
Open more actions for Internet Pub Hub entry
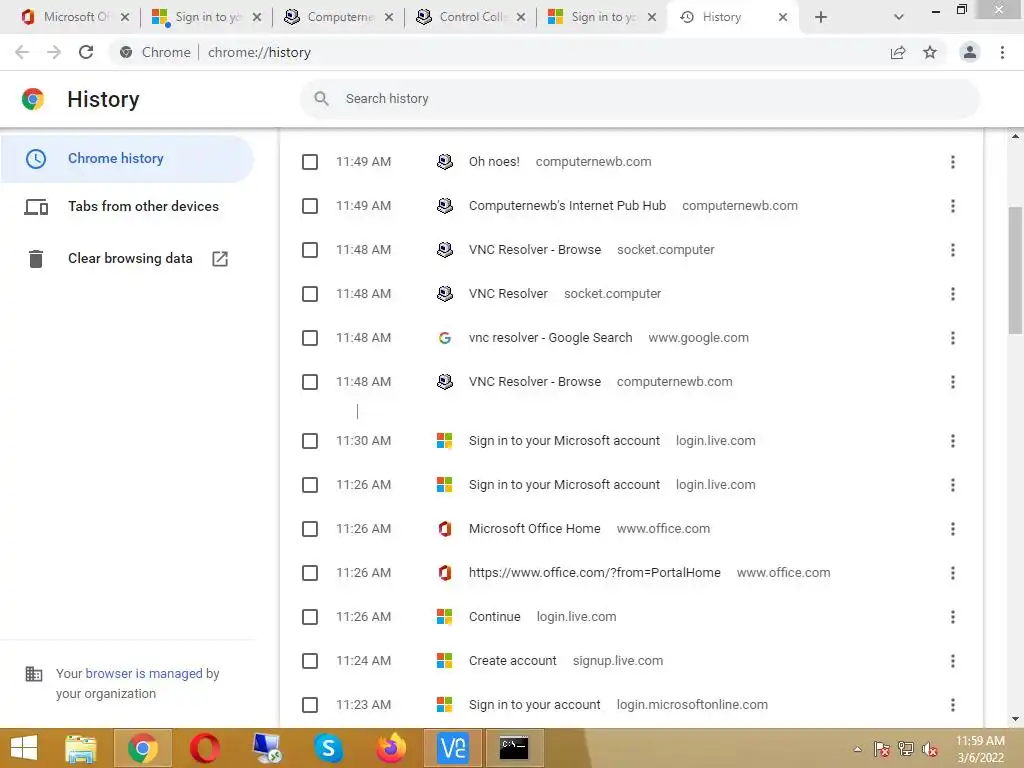coord(953,206)
